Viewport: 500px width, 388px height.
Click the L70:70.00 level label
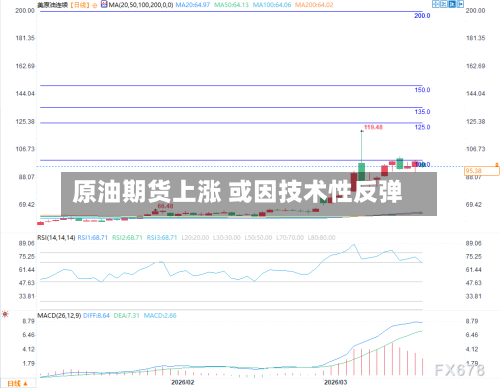tap(290, 238)
